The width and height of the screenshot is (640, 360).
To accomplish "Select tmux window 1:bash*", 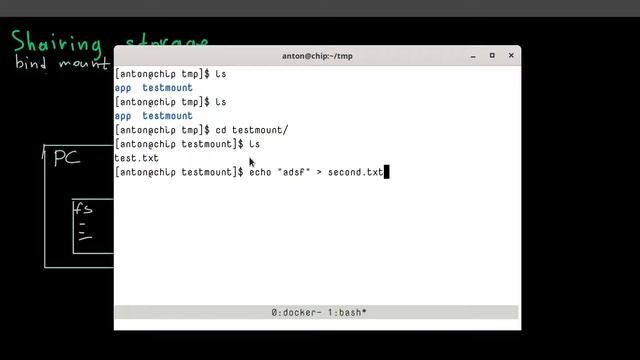I will 348,313.
